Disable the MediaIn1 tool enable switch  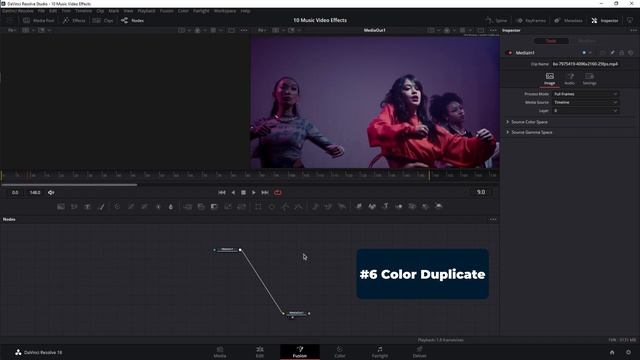click(509, 53)
